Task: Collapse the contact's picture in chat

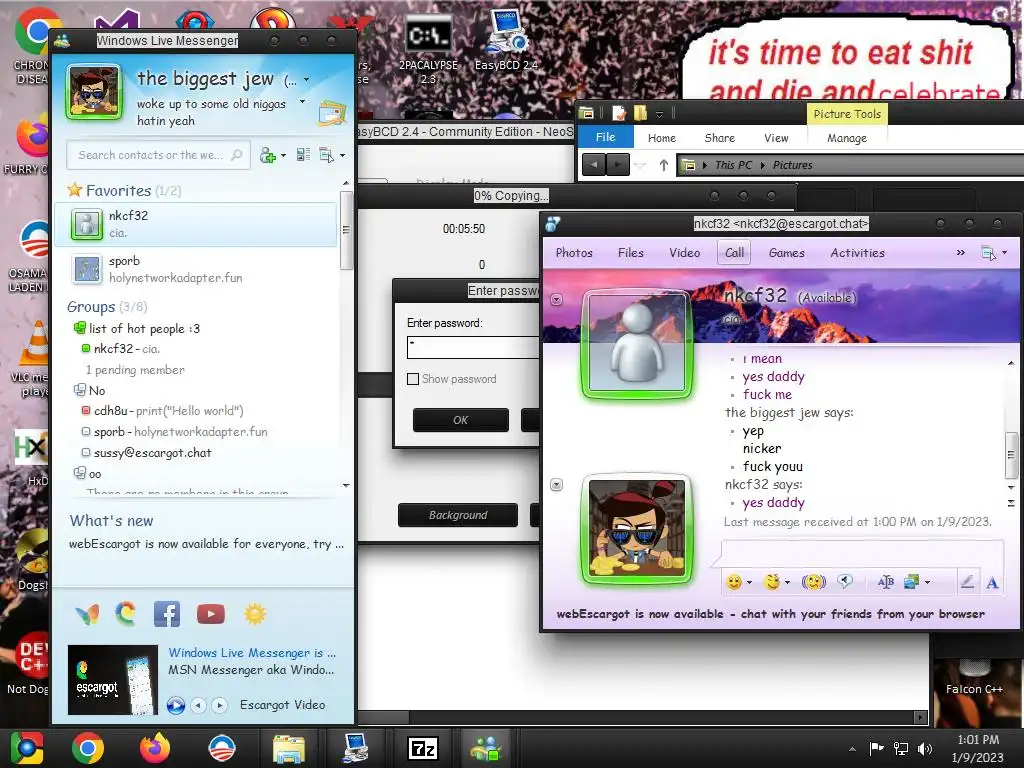Action: pos(556,300)
